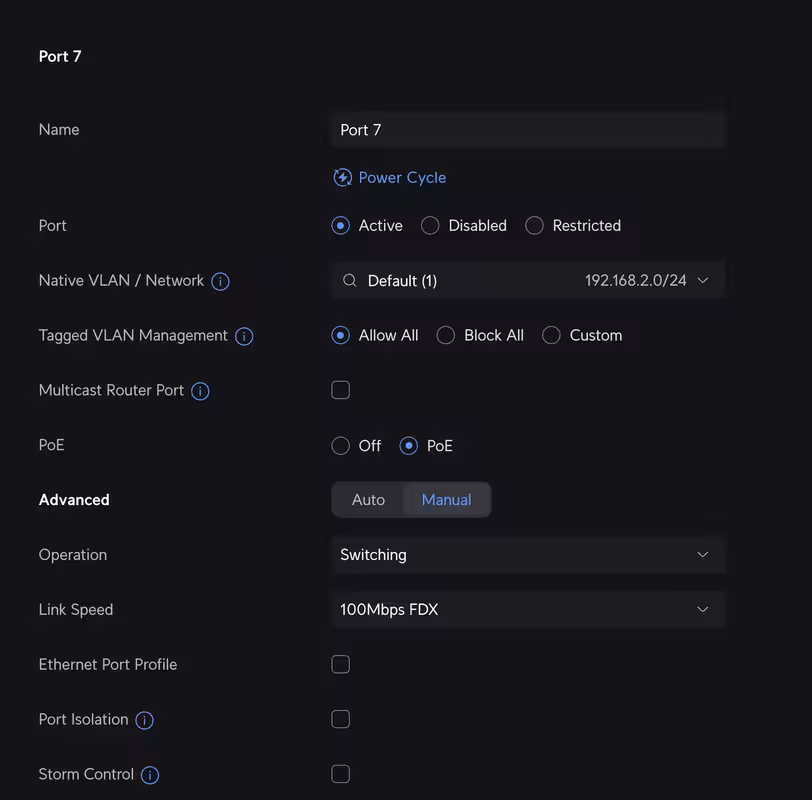Screen dimensions: 812x800
Task: Open Multicast Router Port info icon
Action: point(200,391)
